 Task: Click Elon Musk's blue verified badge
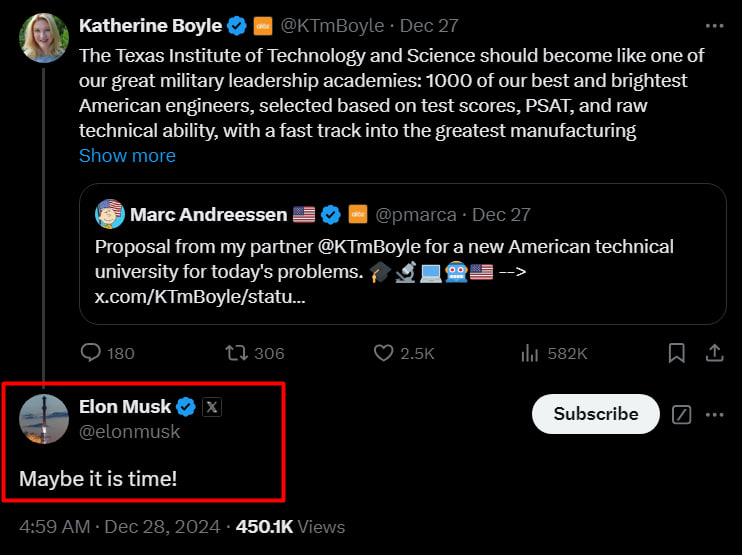tap(186, 406)
